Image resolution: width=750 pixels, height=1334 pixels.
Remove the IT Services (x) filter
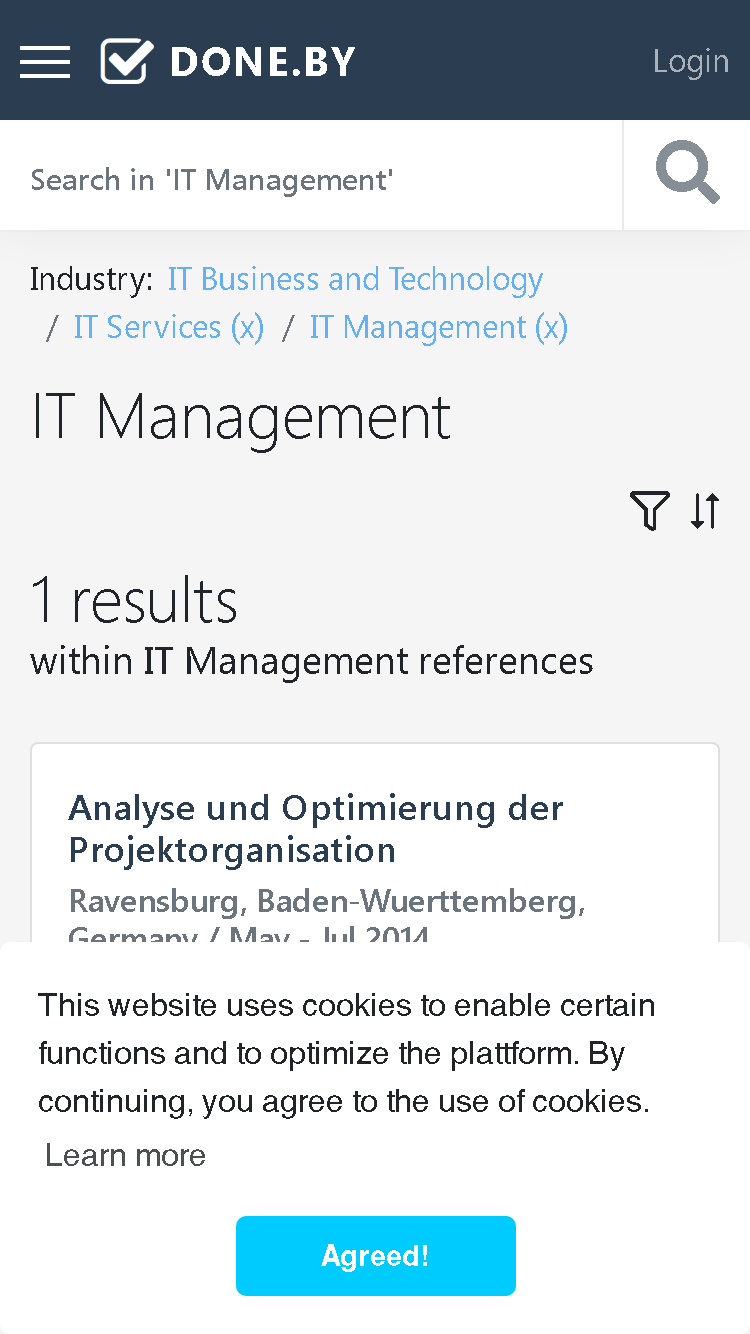point(169,327)
